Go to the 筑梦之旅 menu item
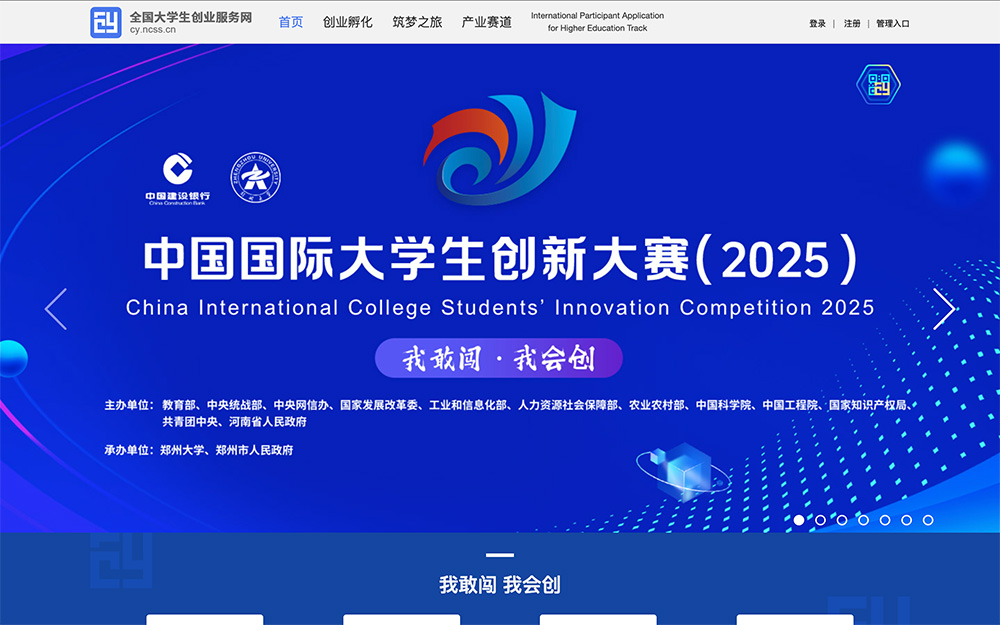This screenshot has width=1000, height=625. (417, 22)
